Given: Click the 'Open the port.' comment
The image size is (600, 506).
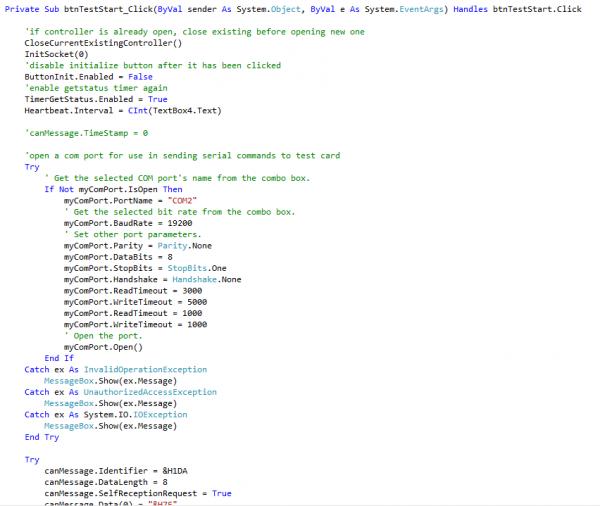Looking at the screenshot, I should (103, 336).
